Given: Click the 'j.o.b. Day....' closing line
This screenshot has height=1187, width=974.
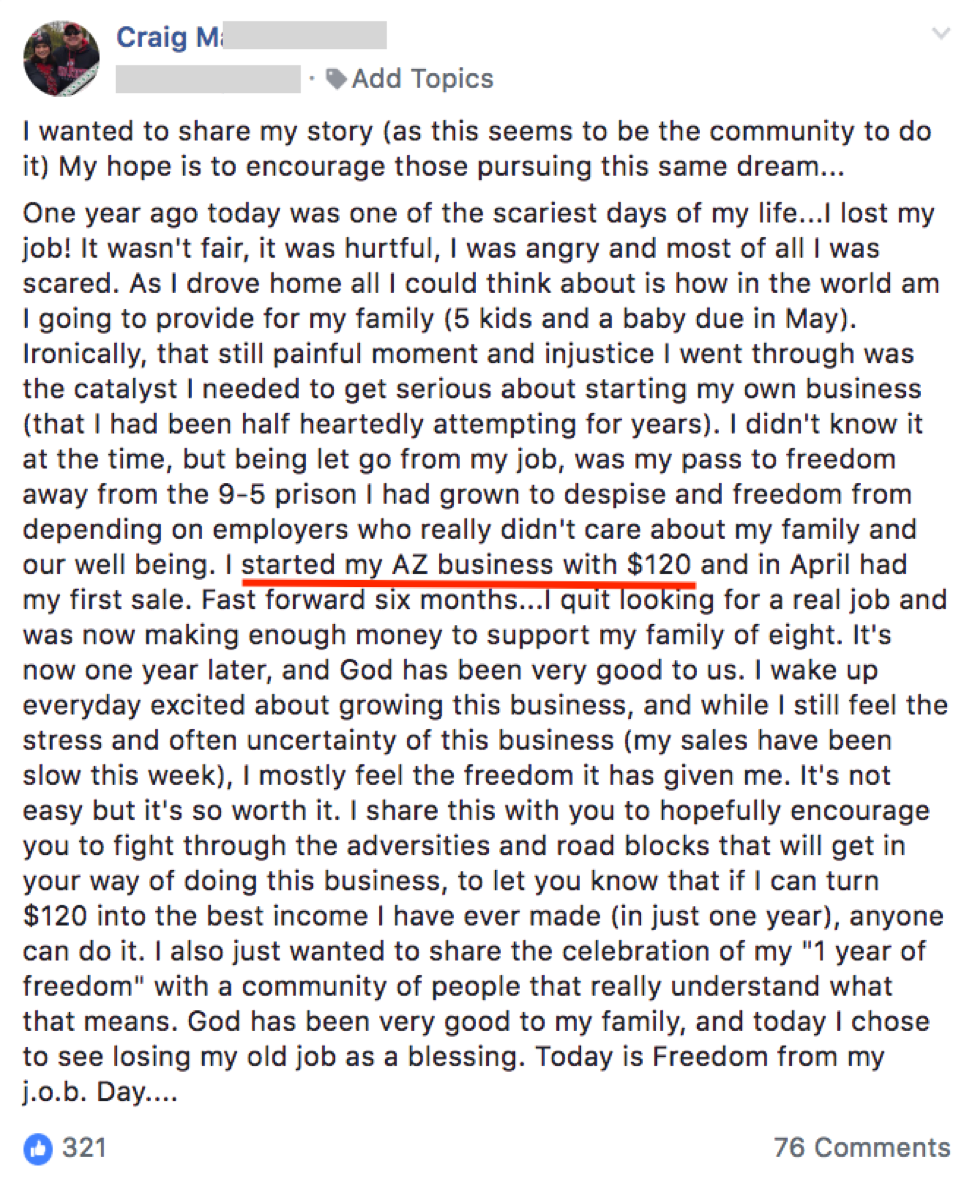Looking at the screenshot, I should tap(100, 1092).
